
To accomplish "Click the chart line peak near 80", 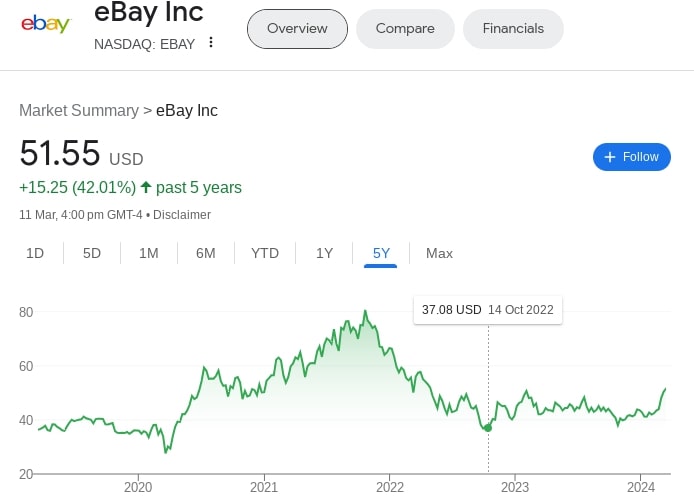I will click(365, 312).
